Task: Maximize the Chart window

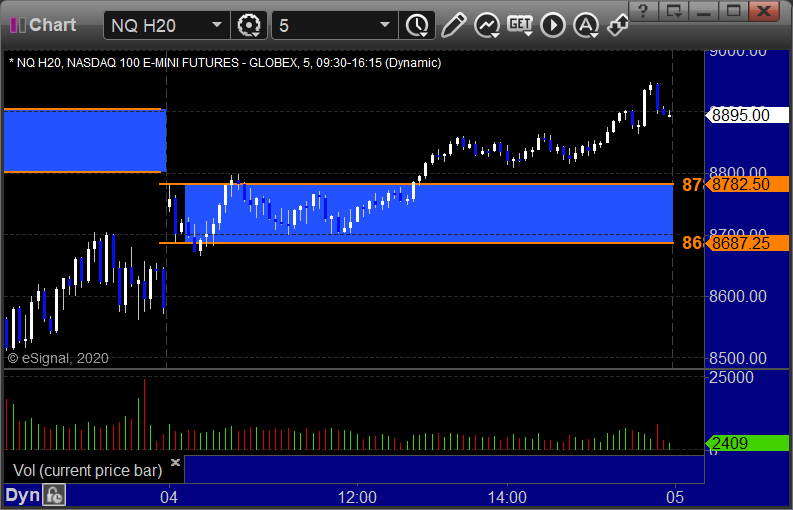Action: (x=733, y=10)
